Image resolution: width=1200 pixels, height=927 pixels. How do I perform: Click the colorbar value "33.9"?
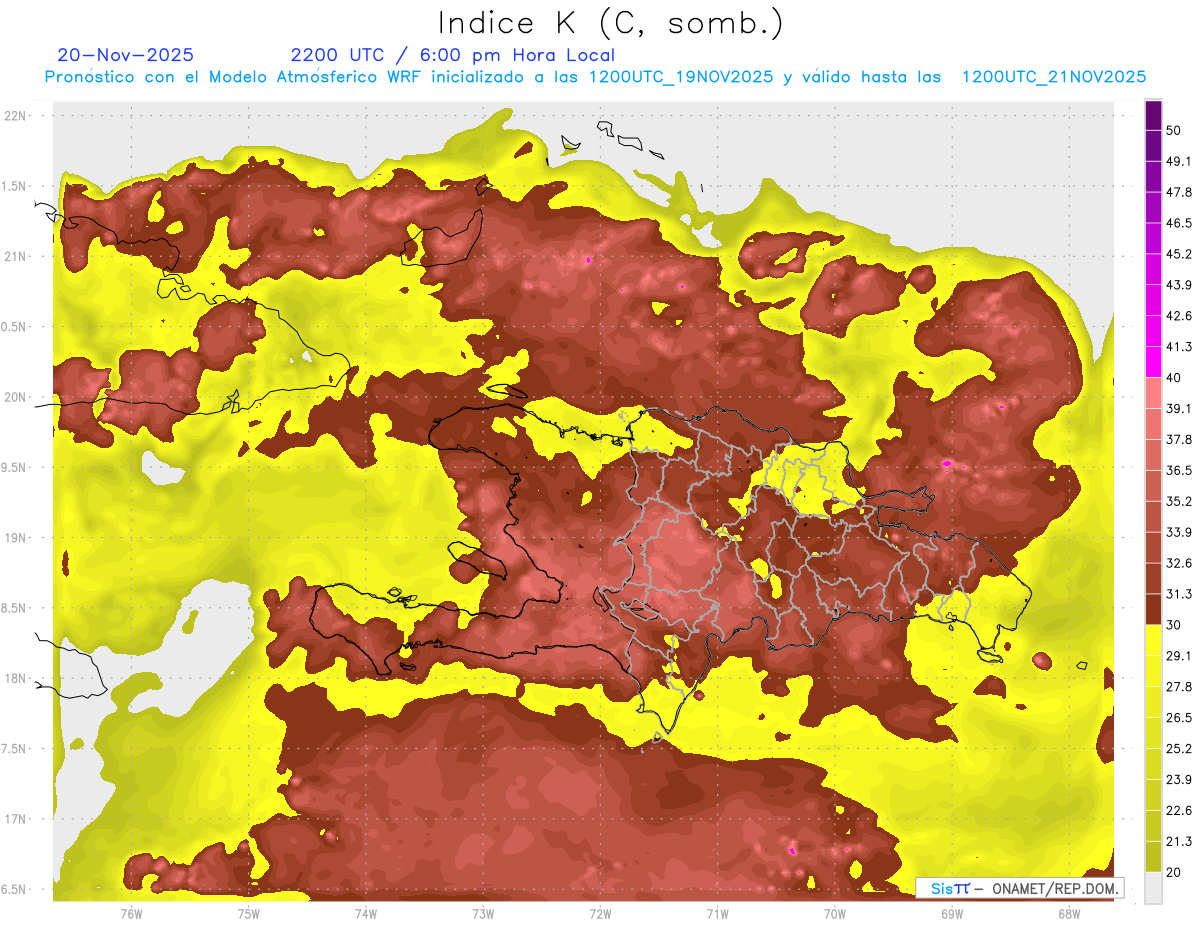click(x=1179, y=532)
